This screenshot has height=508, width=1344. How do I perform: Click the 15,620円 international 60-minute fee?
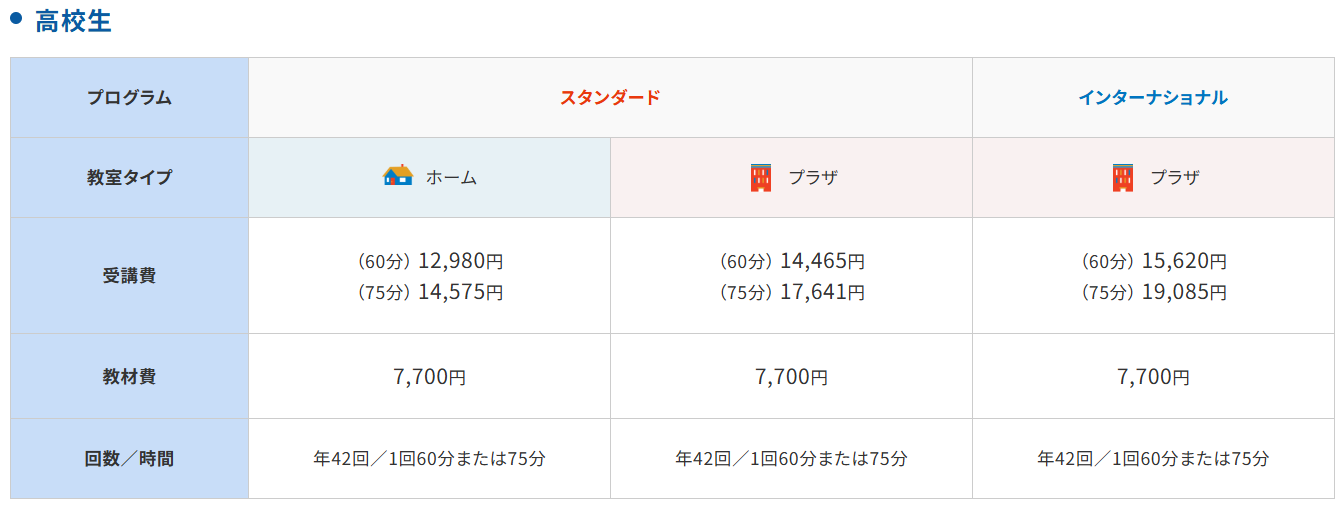(1184, 261)
